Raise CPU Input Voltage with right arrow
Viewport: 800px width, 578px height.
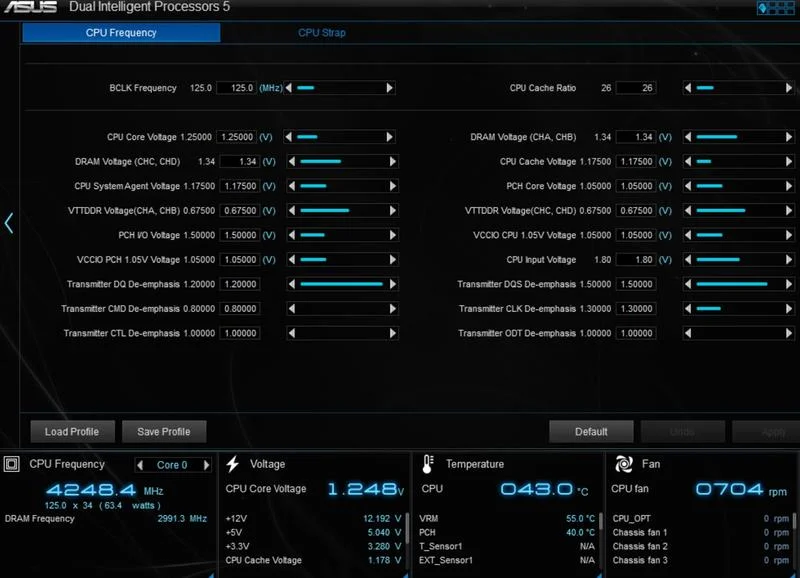coord(789,259)
